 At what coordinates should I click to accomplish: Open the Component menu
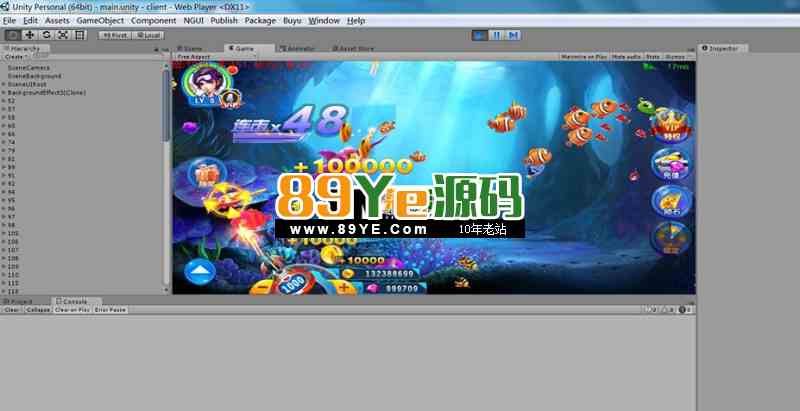(153, 20)
